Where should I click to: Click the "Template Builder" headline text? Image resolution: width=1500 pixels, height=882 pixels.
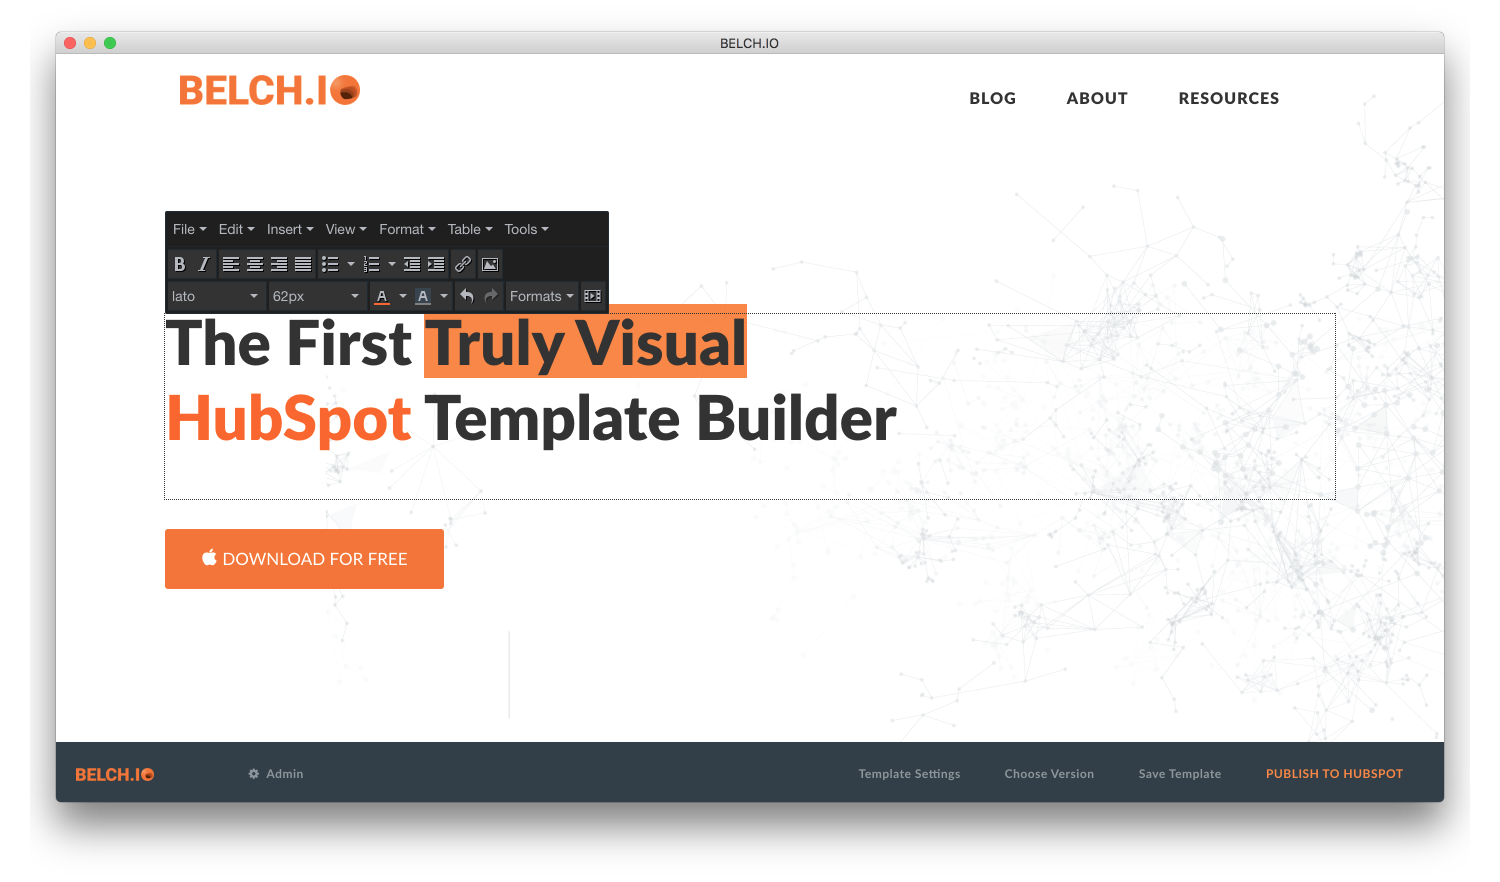click(661, 418)
